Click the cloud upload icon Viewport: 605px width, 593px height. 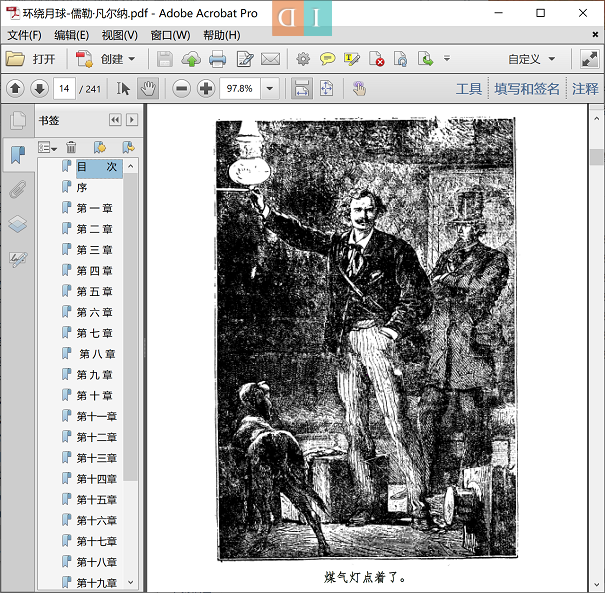(x=191, y=59)
